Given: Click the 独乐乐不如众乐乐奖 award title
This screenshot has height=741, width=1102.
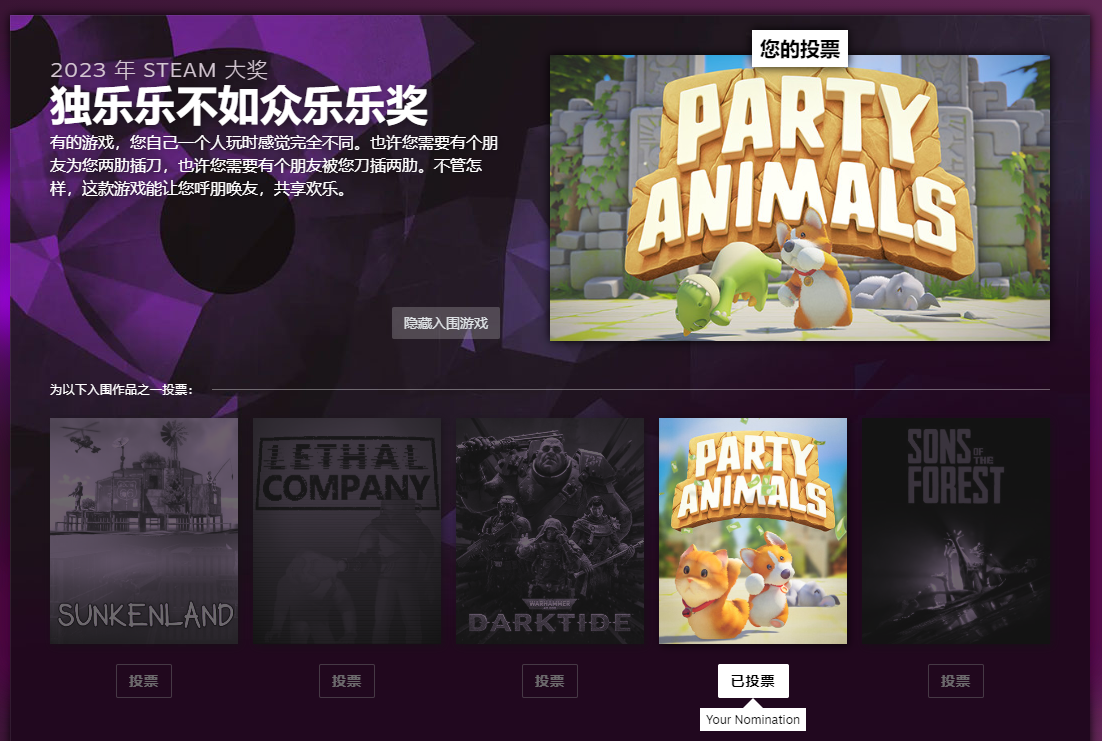Looking at the screenshot, I should pos(239,106).
